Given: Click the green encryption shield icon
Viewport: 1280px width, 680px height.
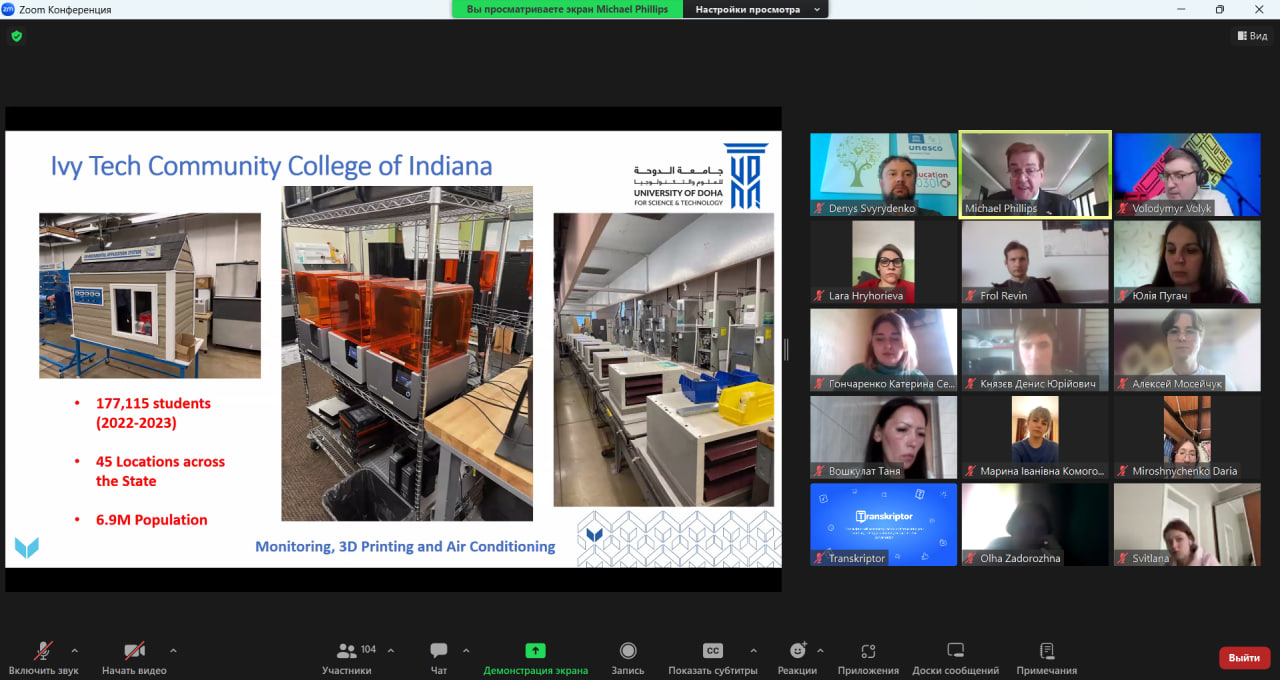Looking at the screenshot, I should click(x=16, y=36).
